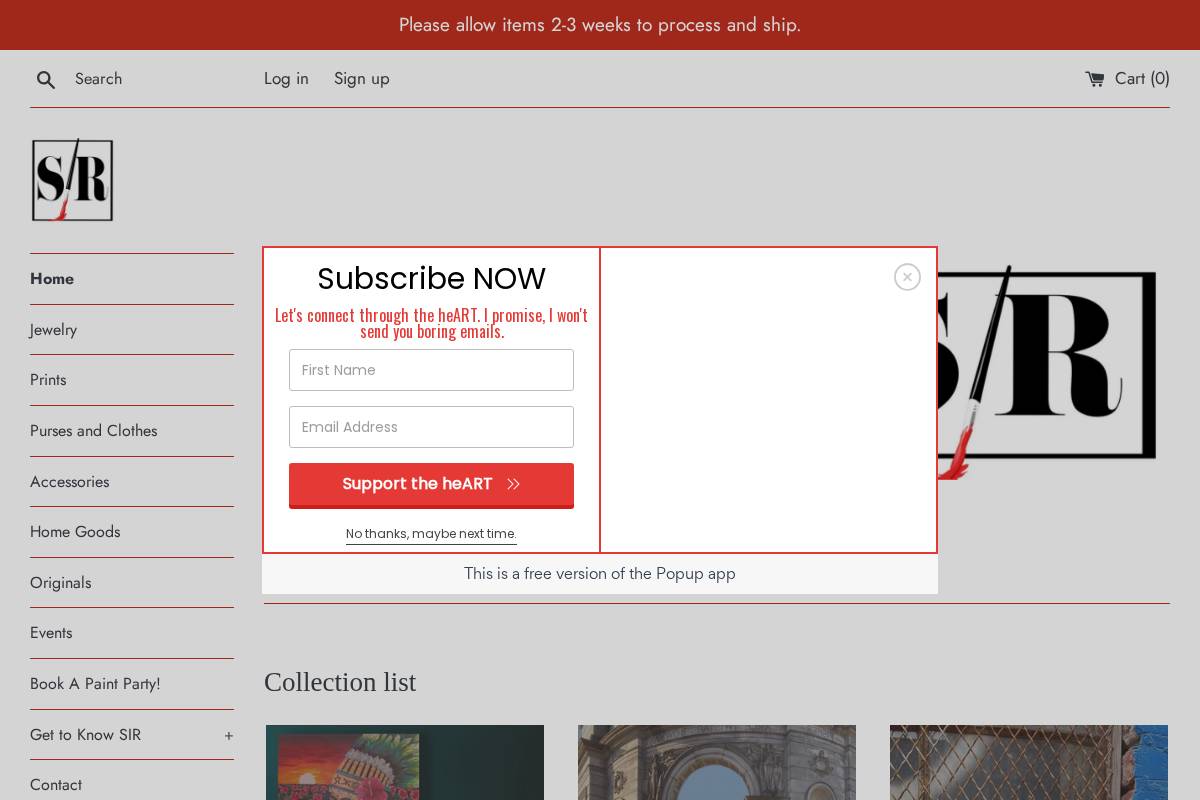The image size is (1200, 800).
Task: Browse the Home Goods collection
Action: tap(75, 532)
